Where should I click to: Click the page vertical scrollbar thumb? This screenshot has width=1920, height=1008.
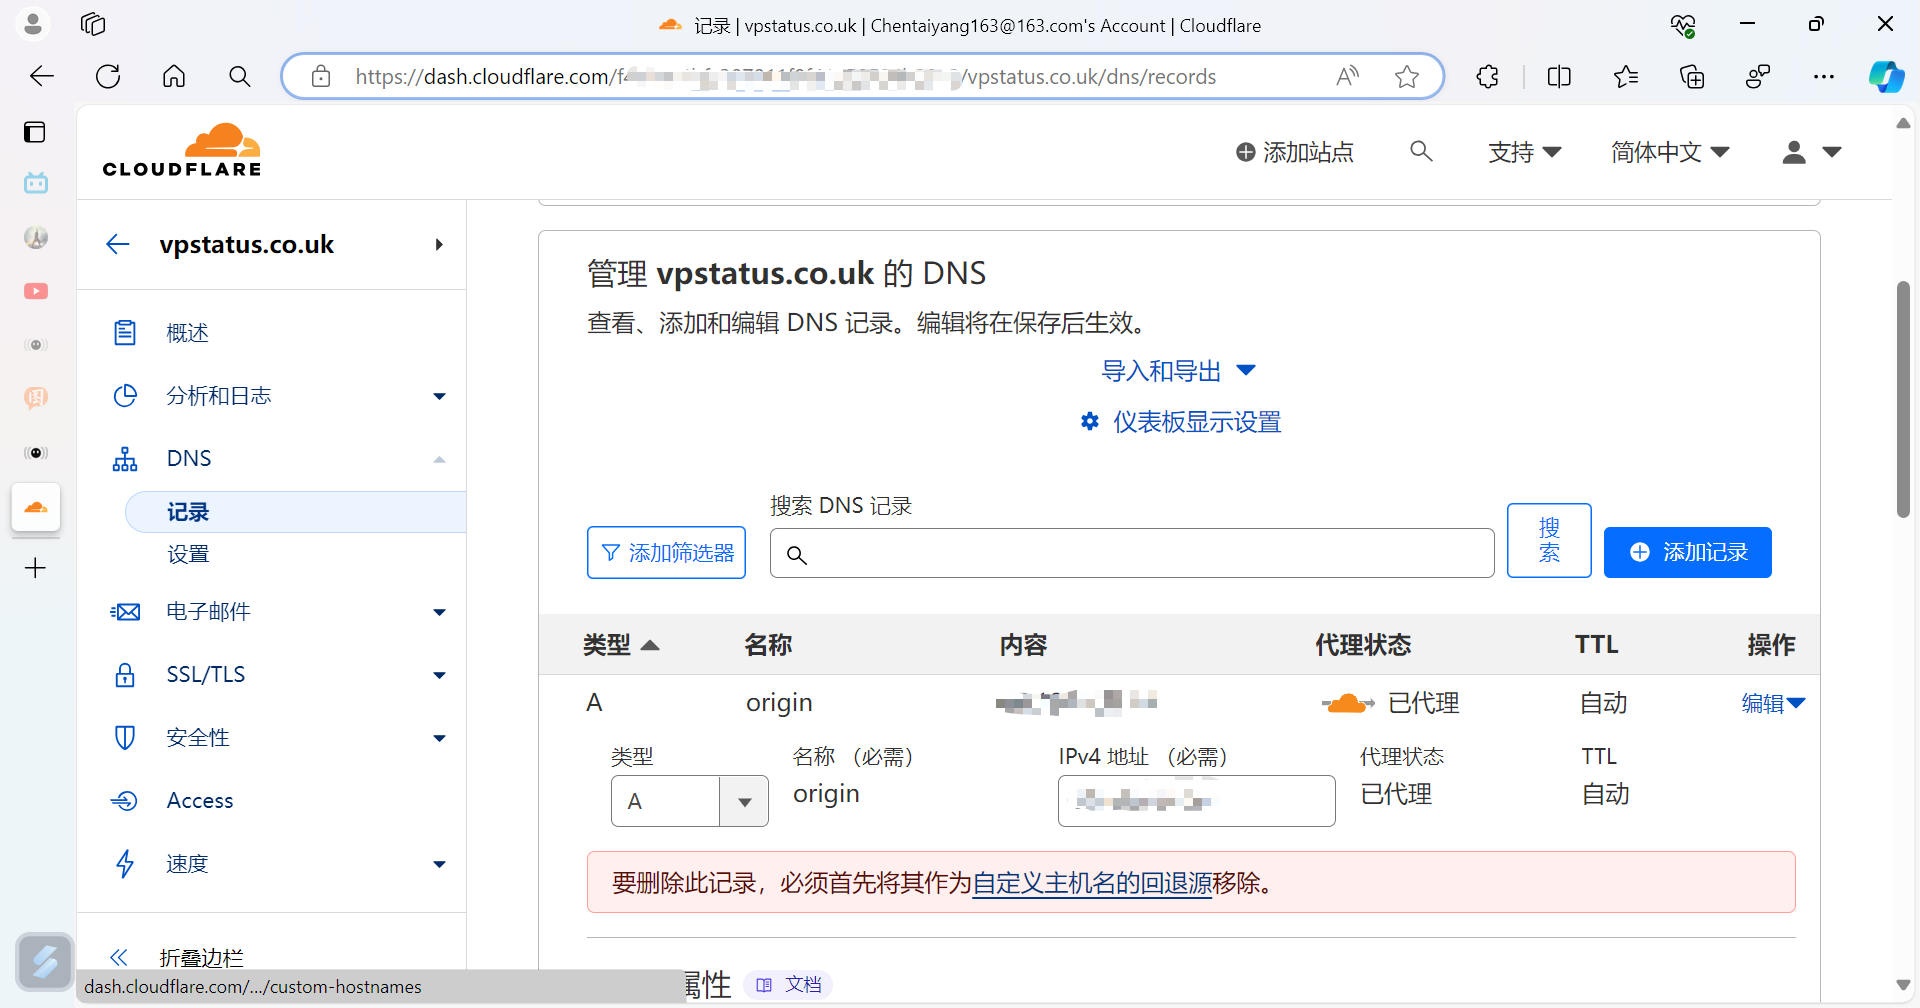coord(1903,399)
